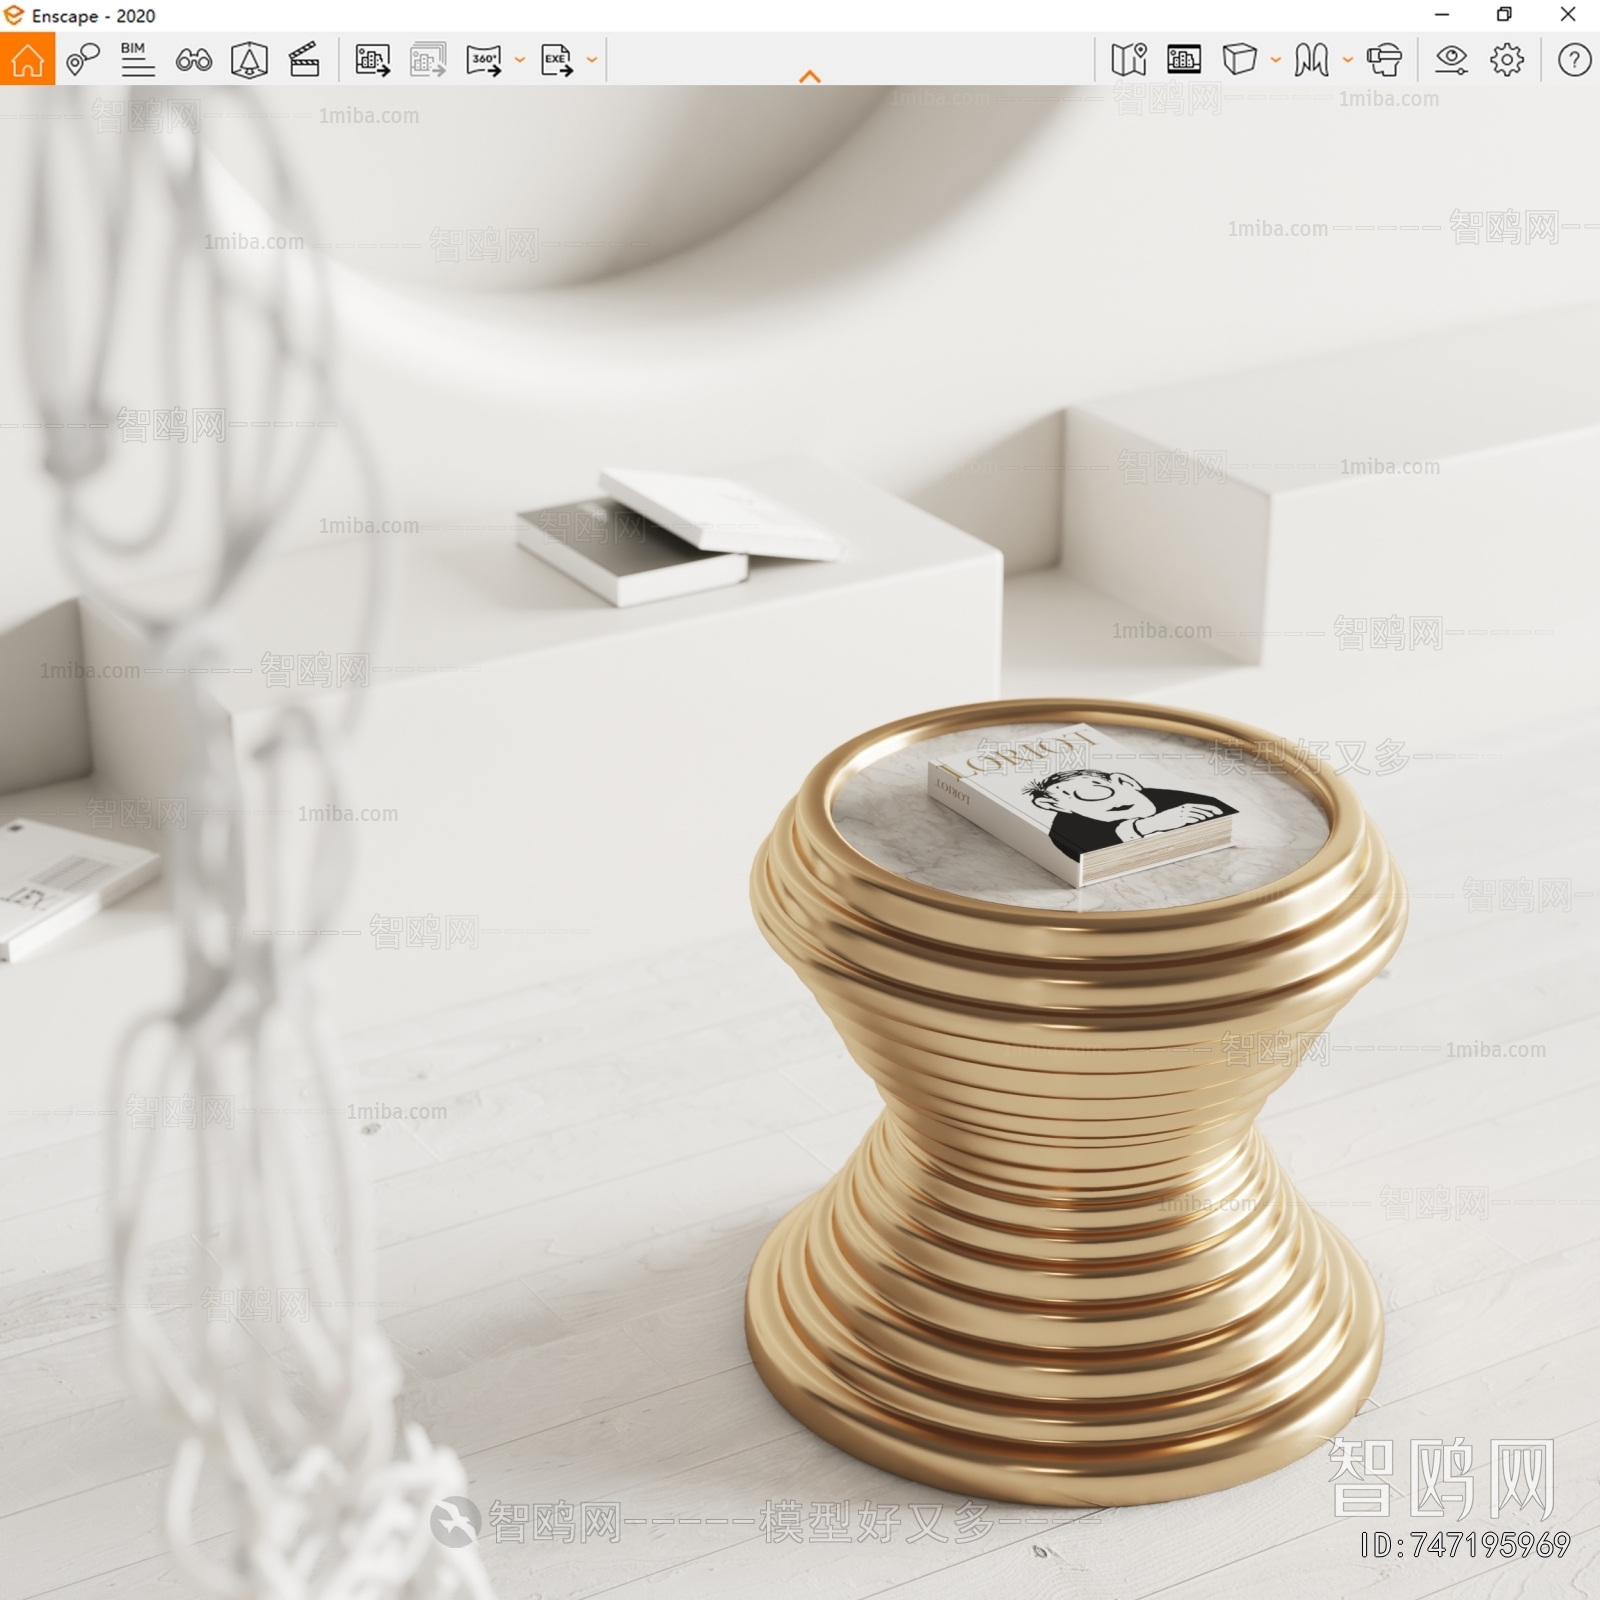The height and width of the screenshot is (1600, 1600).
Task: Click the orange Home button
Action: [27, 59]
